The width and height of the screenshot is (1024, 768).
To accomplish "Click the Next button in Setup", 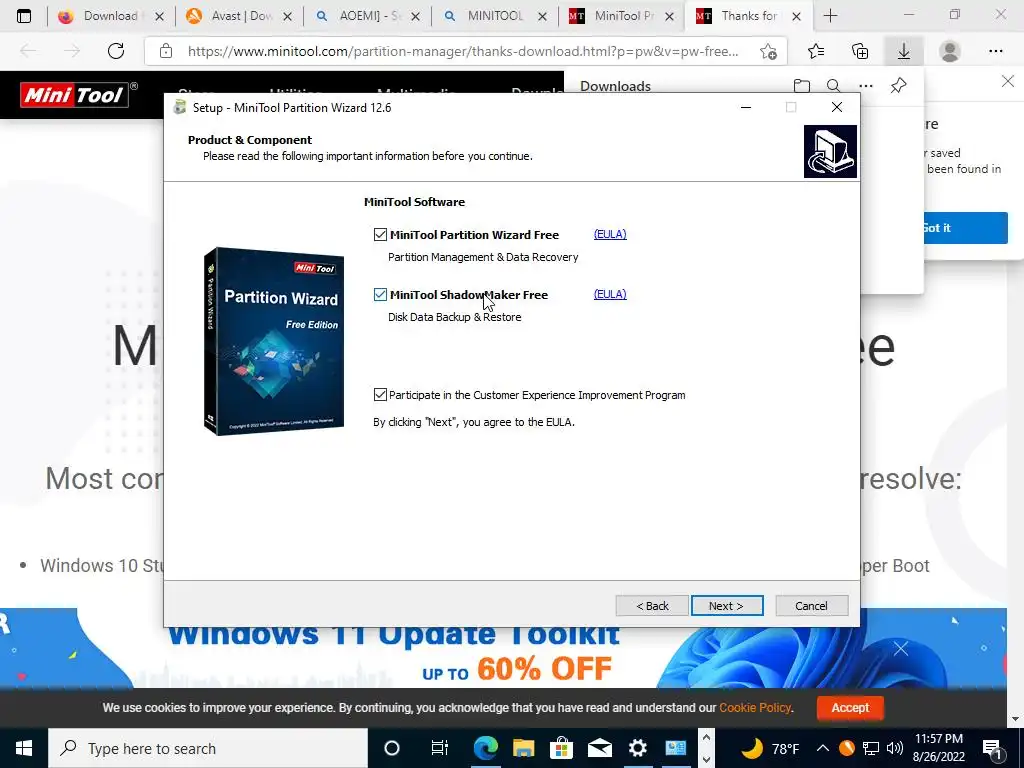I will coord(727,606).
